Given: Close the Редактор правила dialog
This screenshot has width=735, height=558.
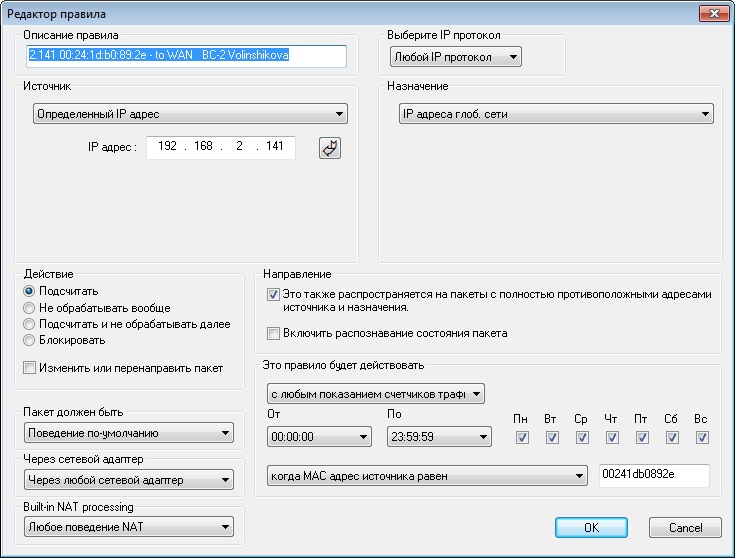Looking at the screenshot, I should pos(714,13).
